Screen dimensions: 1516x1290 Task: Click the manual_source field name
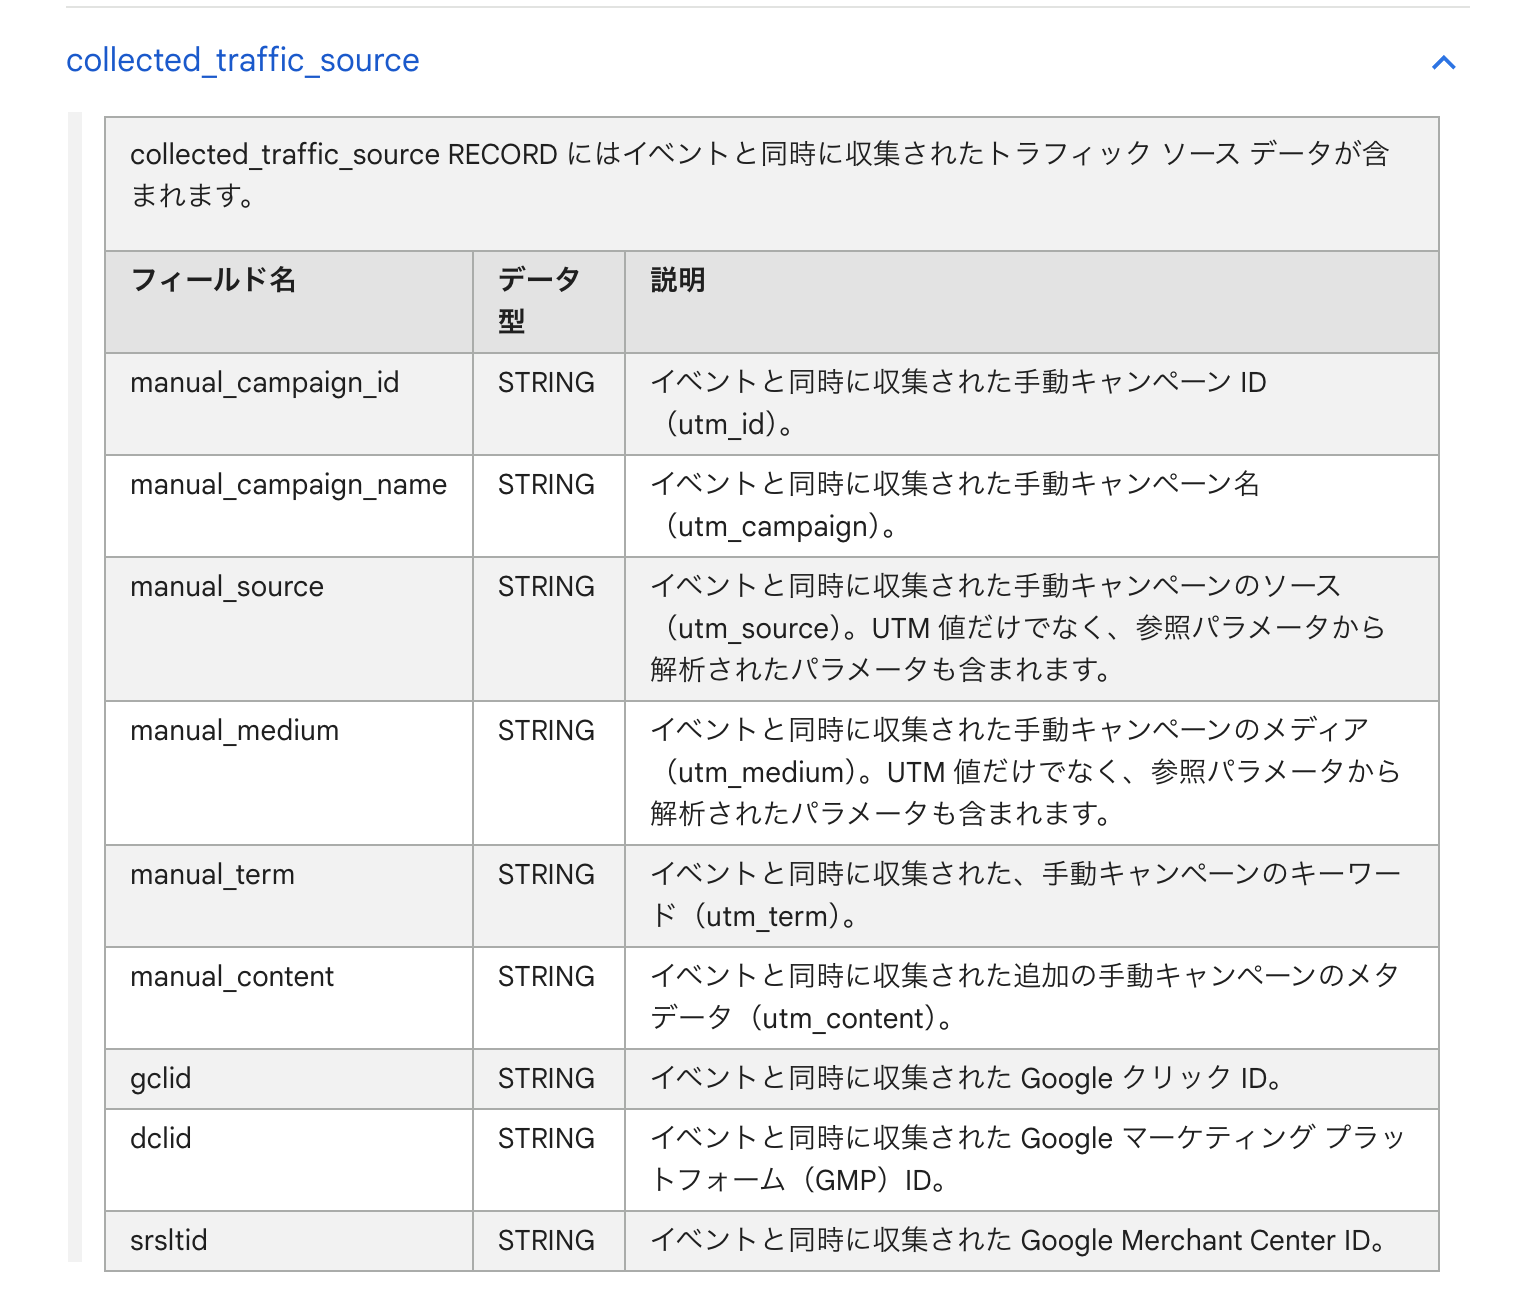[227, 587]
